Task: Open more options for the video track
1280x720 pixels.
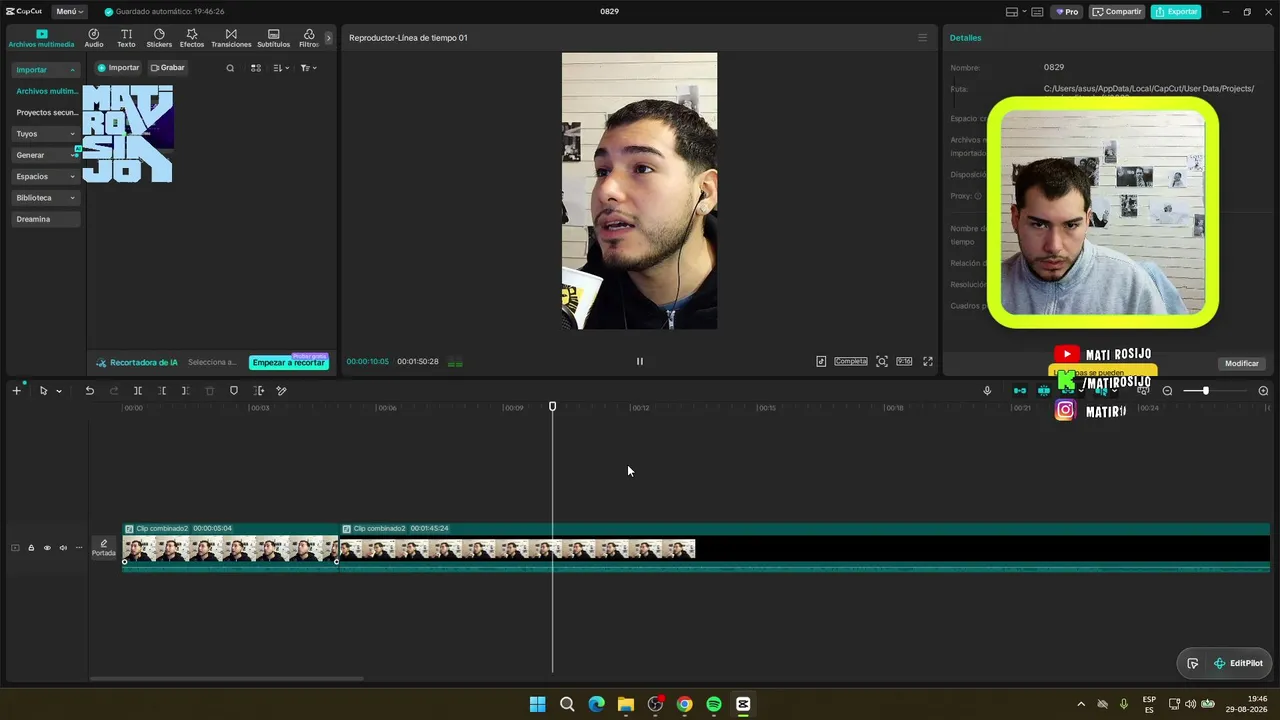Action: coord(79,548)
